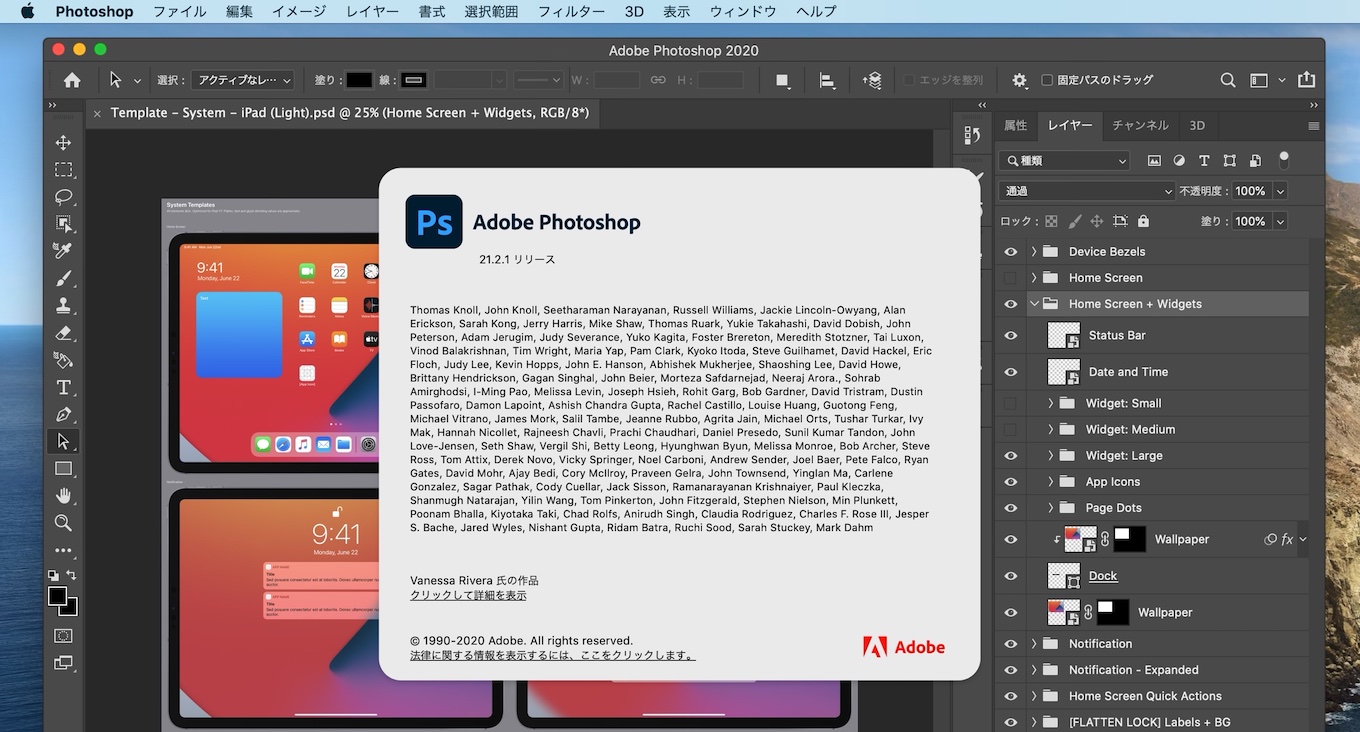Screen dimensions: 1360x732
Task: Select the Paint Bucket tool
Action: point(63,360)
